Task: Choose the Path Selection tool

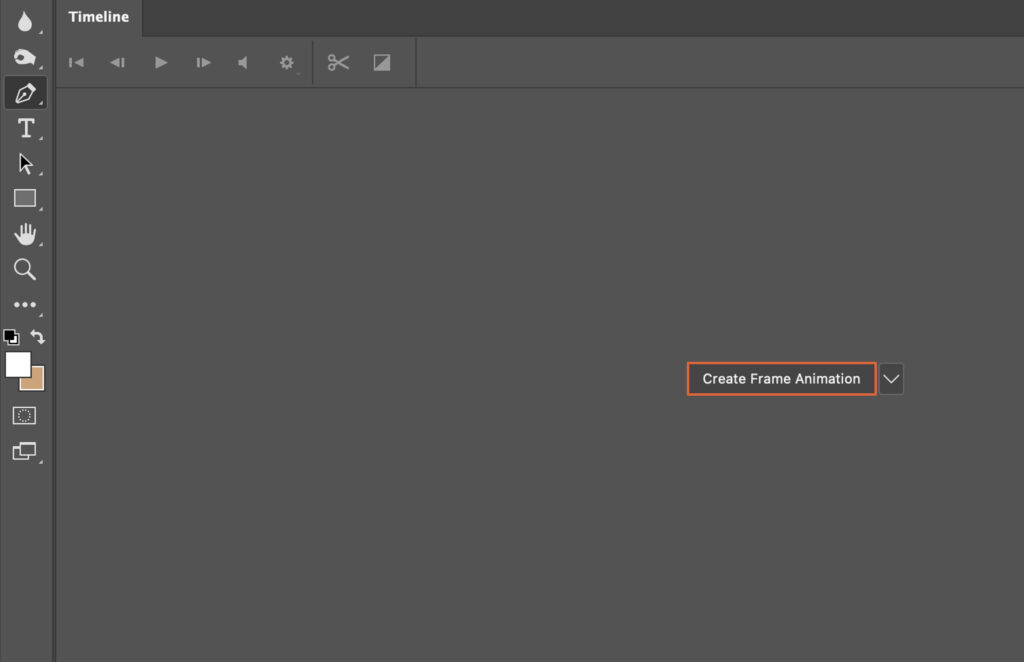Action: (24, 162)
